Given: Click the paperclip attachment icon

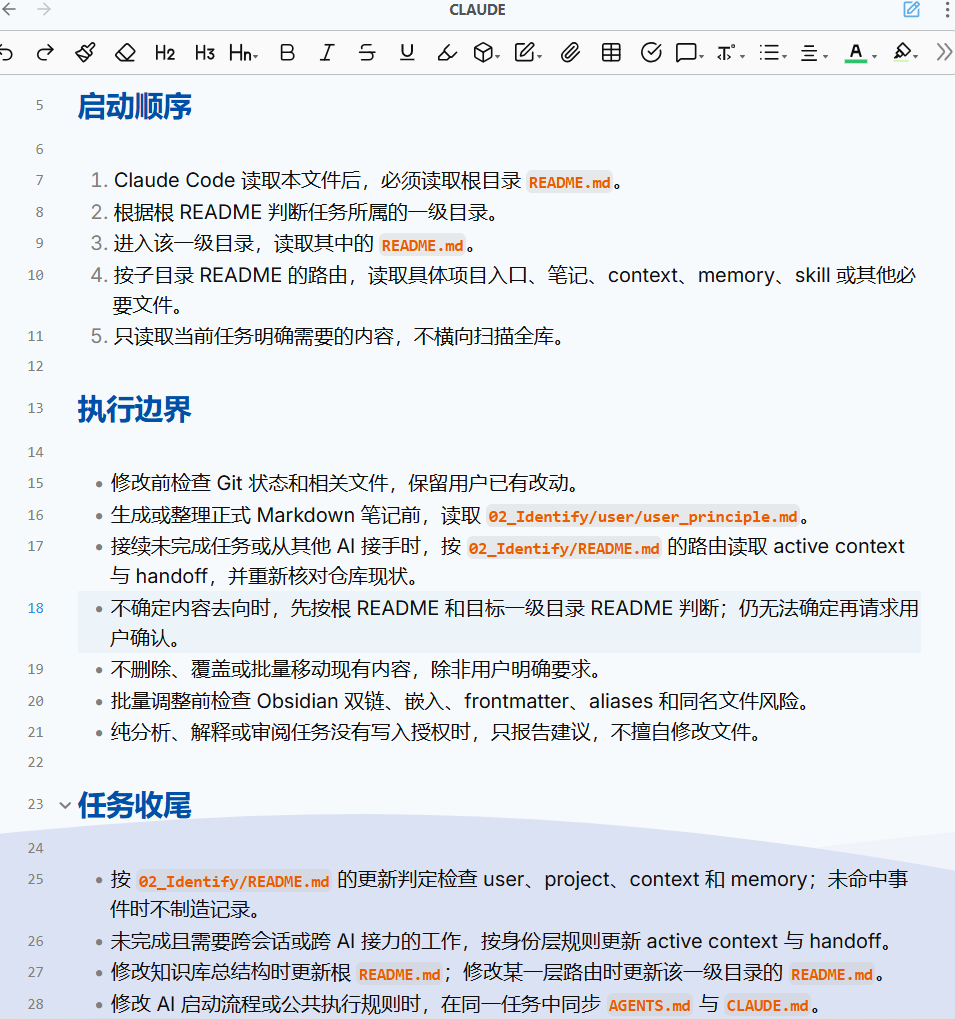Looking at the screenshot, I should click(570, 53).
